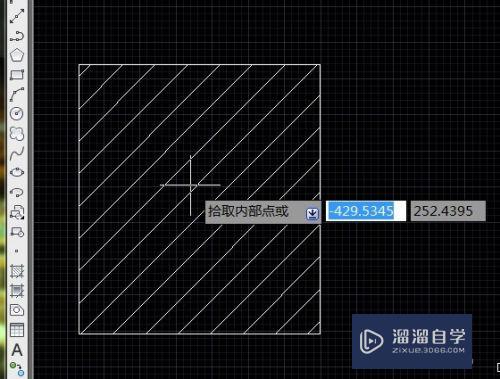Click the Y coordinate field 252.4395

coord(448,211)
